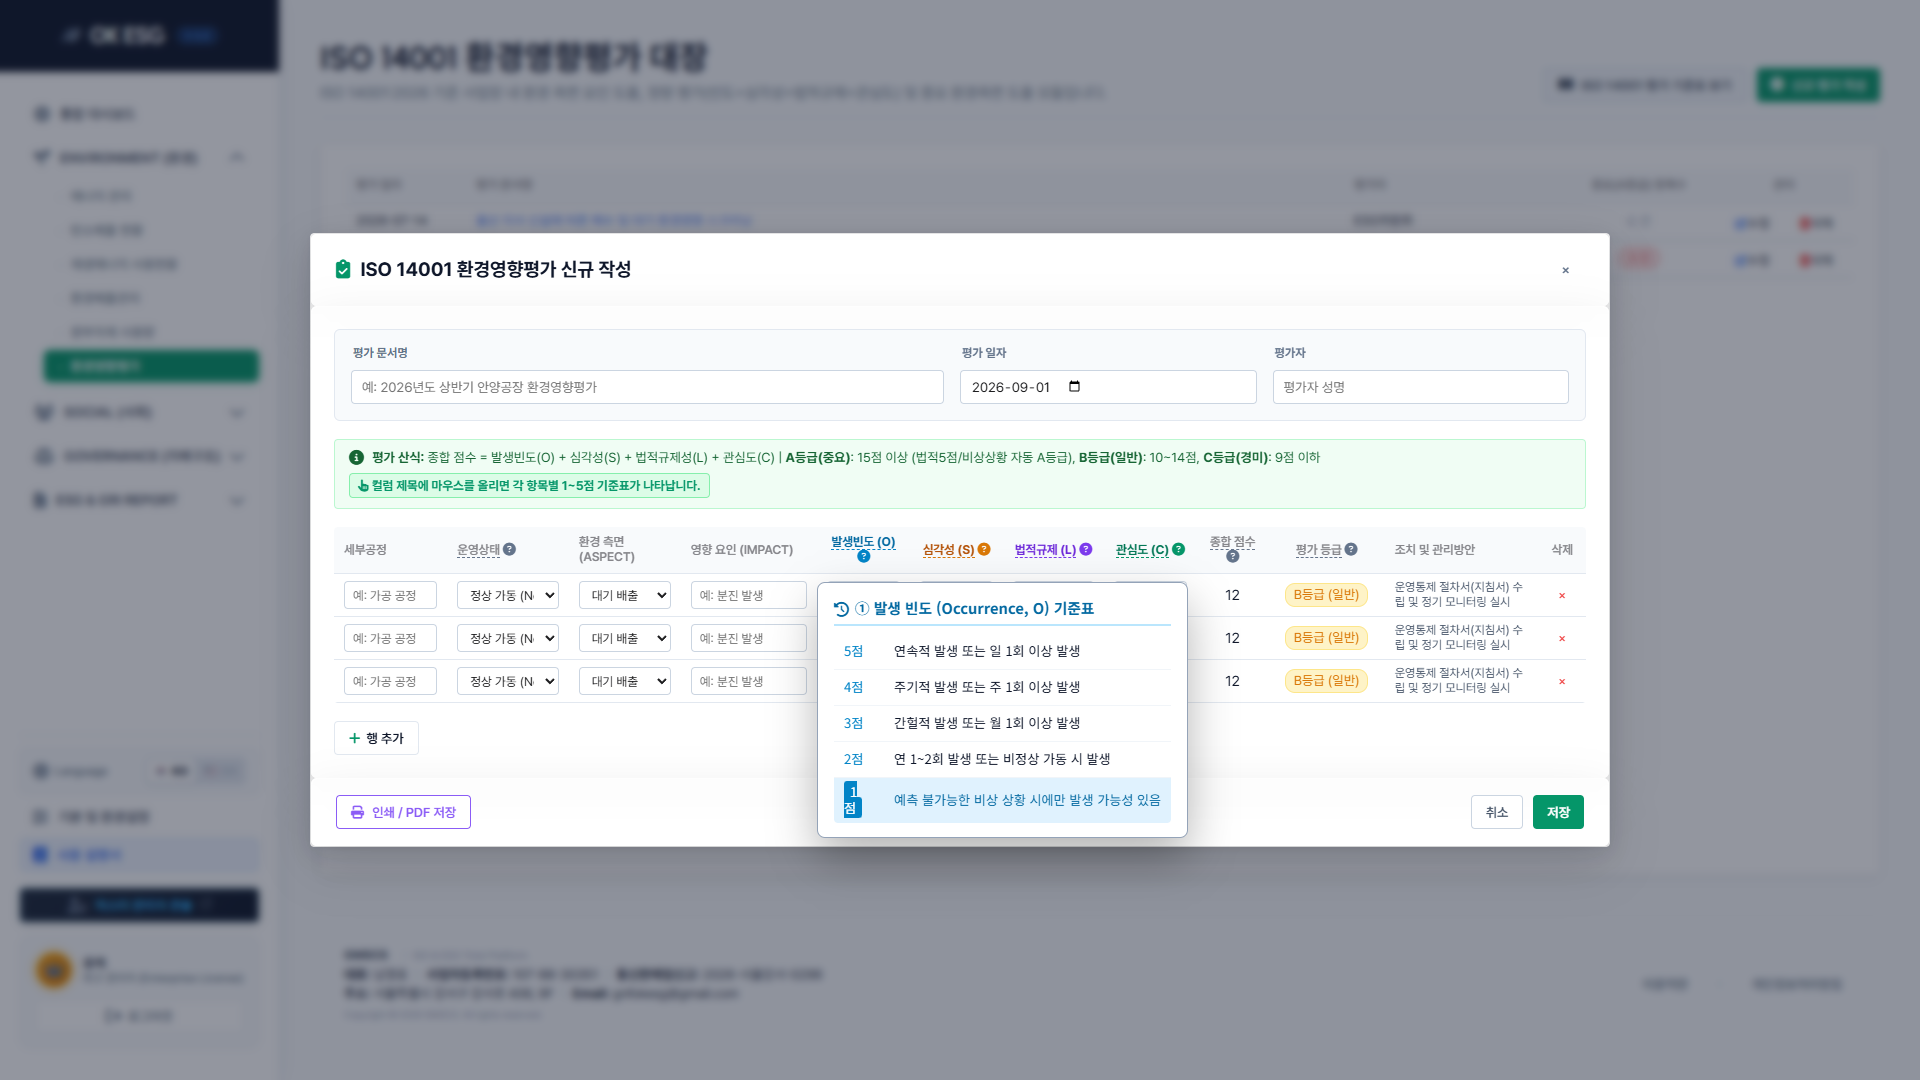Close the ISO 14001 신규 작성 dialog
The height and width of the screenshot is (1080, 1920).
pos(1566,270)
